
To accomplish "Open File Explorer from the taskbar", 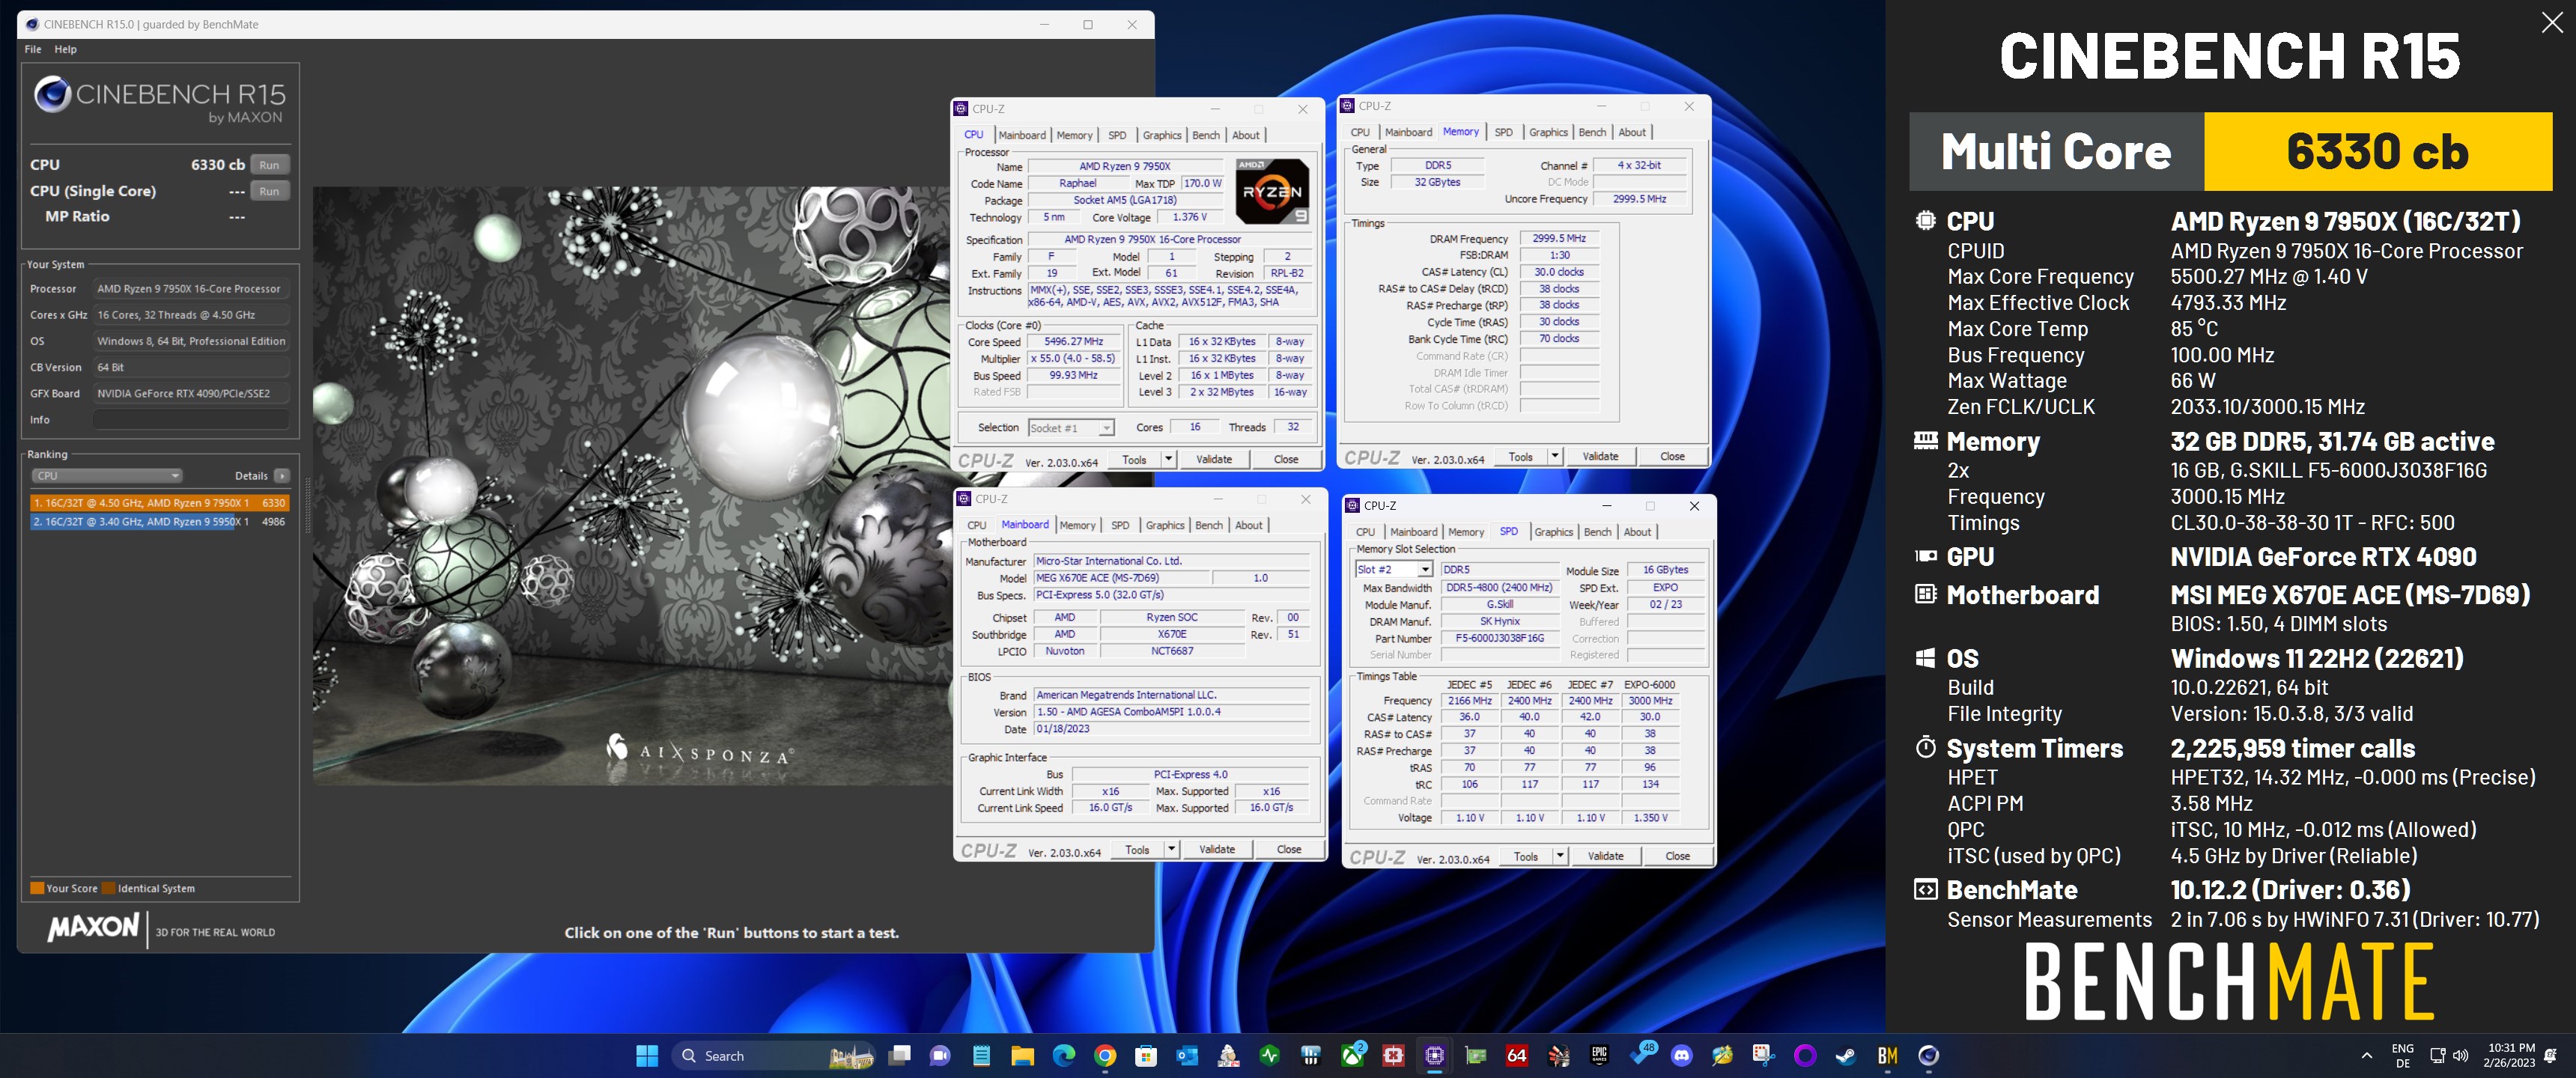I will point(1022,1055).
